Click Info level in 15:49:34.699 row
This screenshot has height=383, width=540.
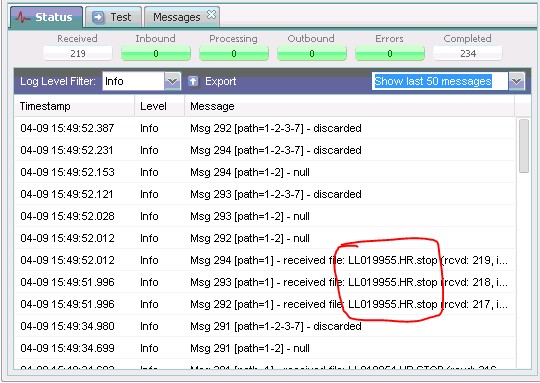pyautogui.click(x=149, y=348)
